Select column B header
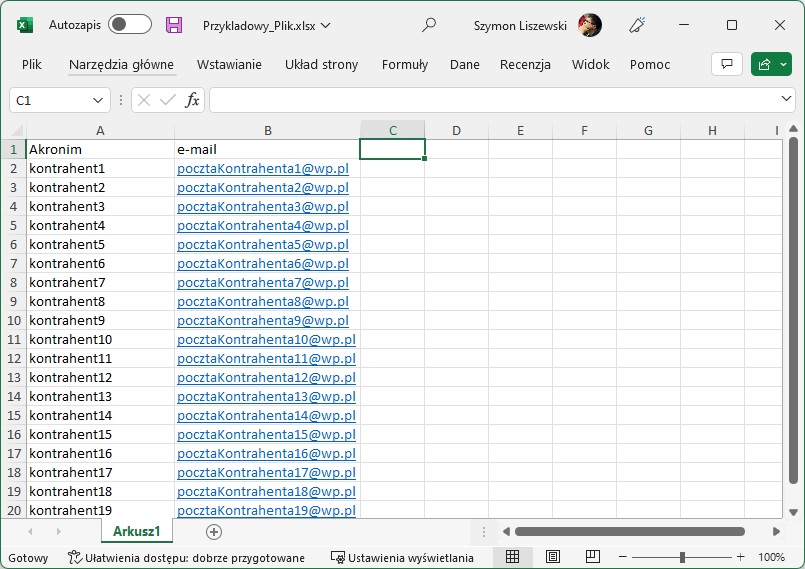 267,130
